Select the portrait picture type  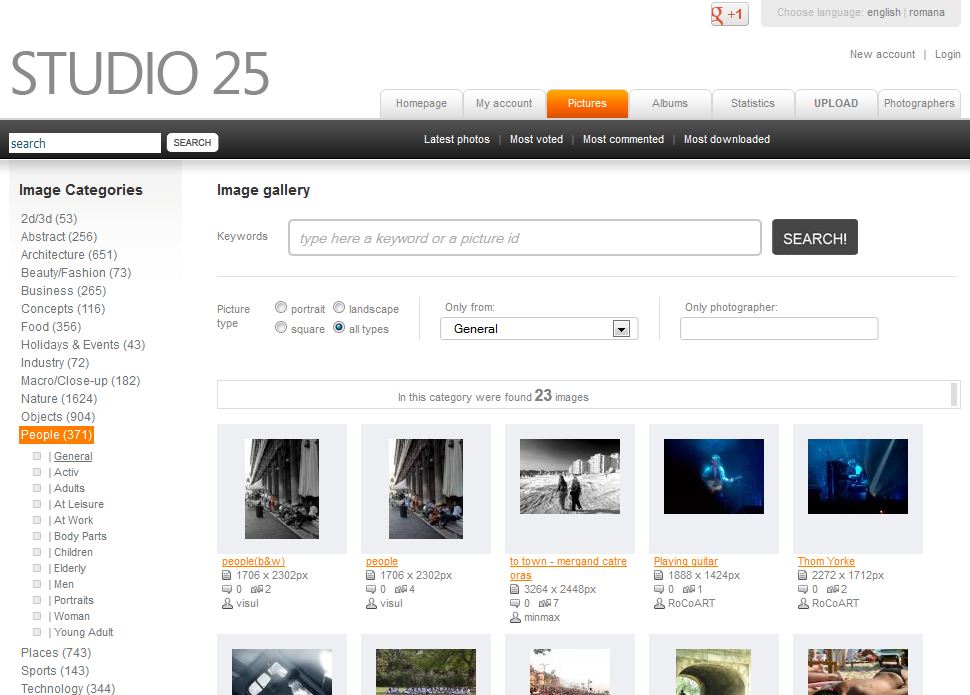[x=281, y=308]
